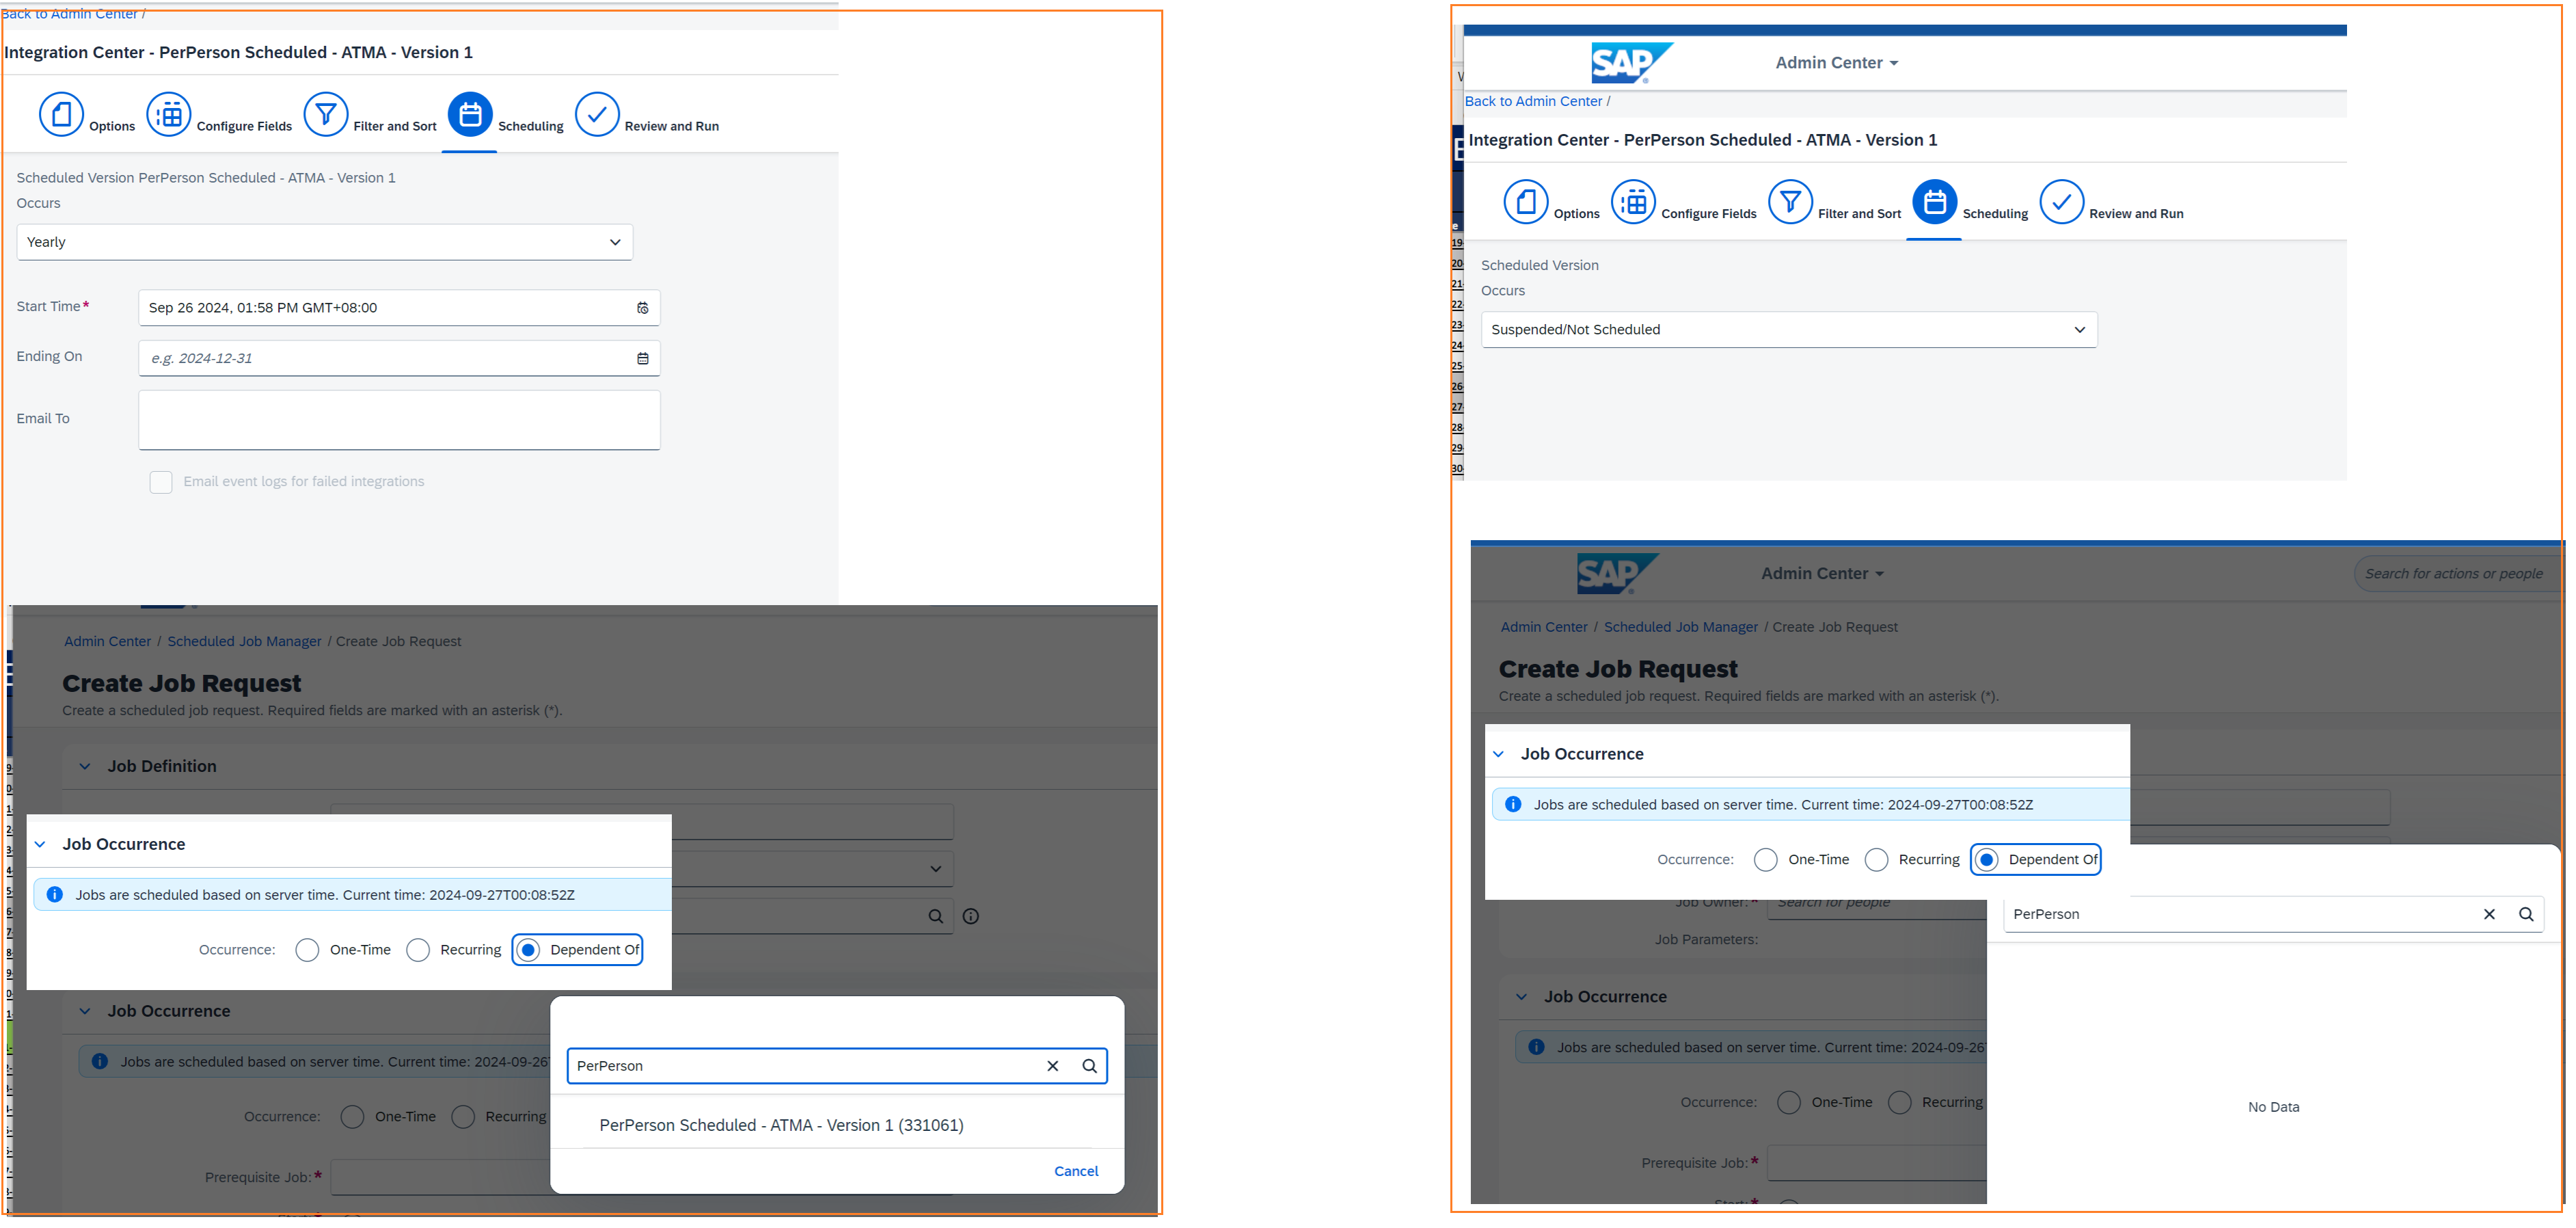Screen dimensions: 2576x1228
Task: Open the Occurs dropdown showing Yearly
Action: pos(325,242)
